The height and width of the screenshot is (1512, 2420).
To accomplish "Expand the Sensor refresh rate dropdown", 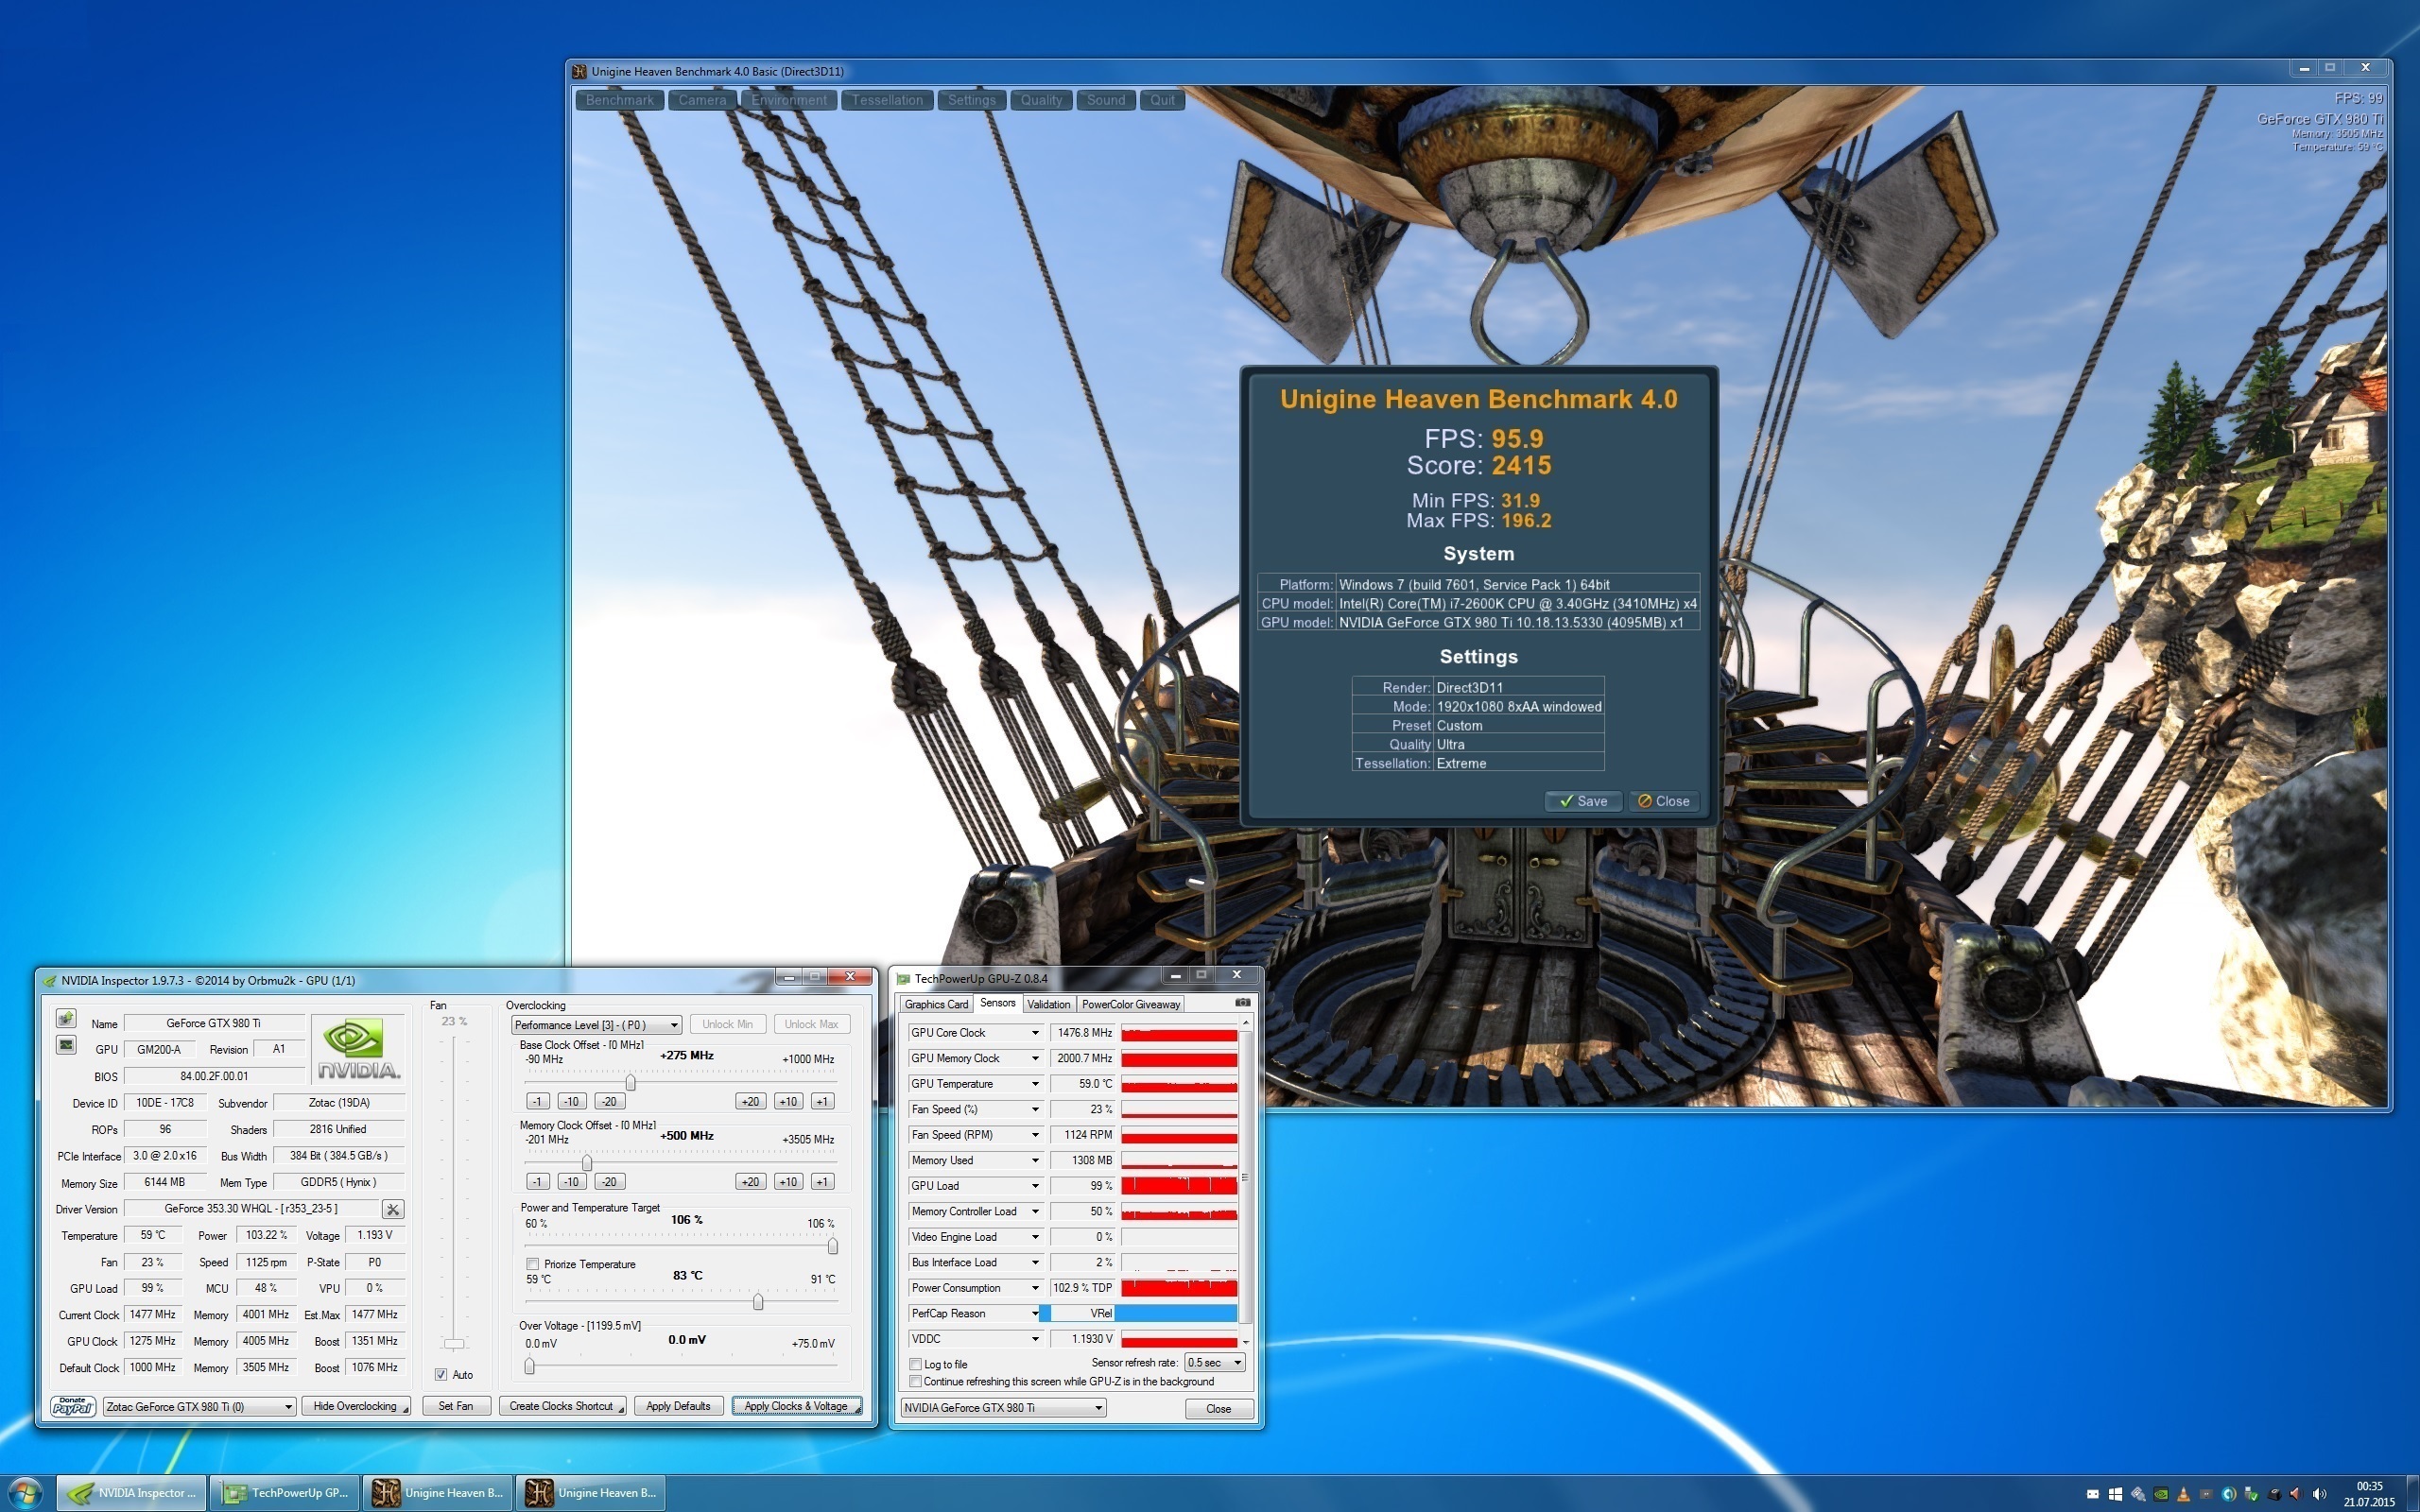I will 1214,1363.
